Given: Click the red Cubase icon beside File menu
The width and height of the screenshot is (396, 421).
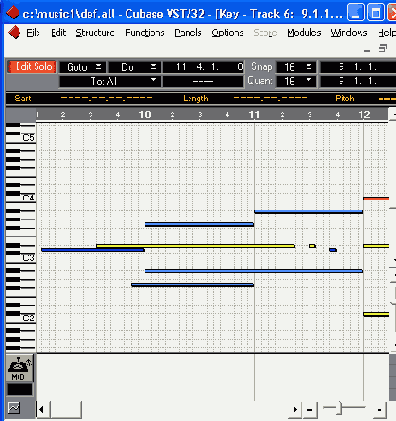Looking at the screenshot, I should point(14,32).
